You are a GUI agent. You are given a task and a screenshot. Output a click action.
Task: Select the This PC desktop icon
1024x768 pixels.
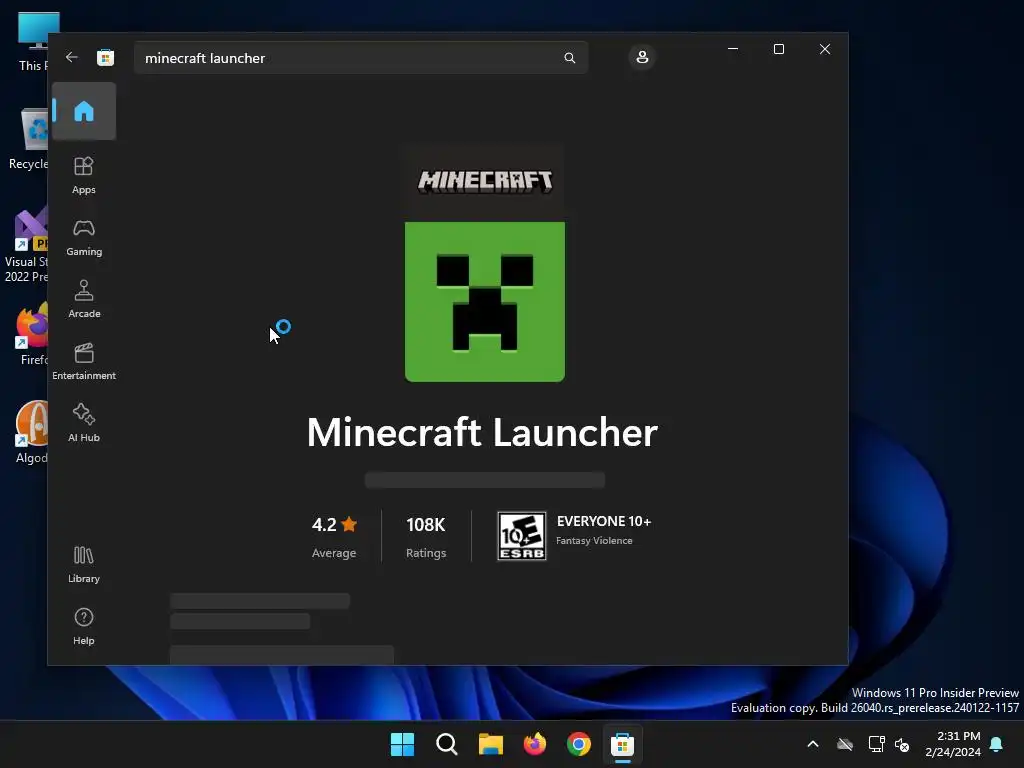(x=34, y=42)
